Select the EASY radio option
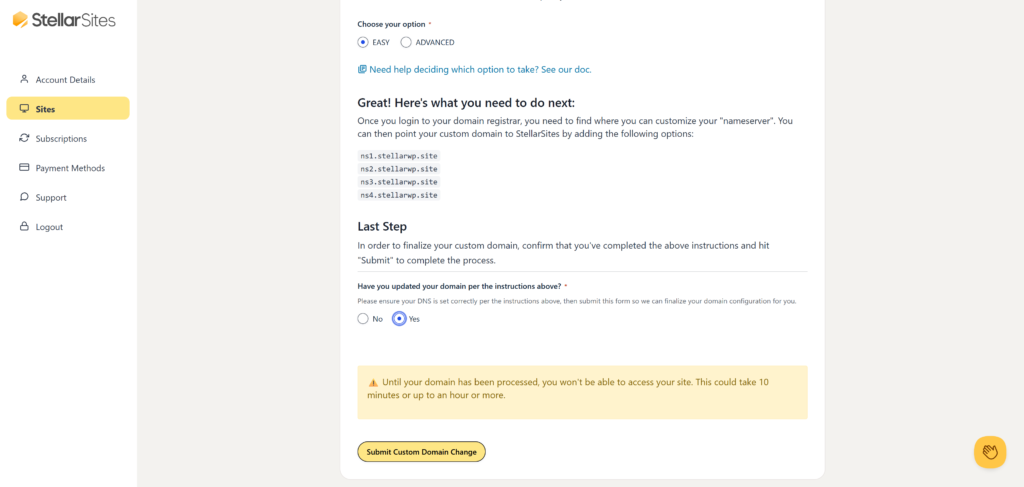The height and width of the screenshot is (487, 1024). click(x=363, y=42)
